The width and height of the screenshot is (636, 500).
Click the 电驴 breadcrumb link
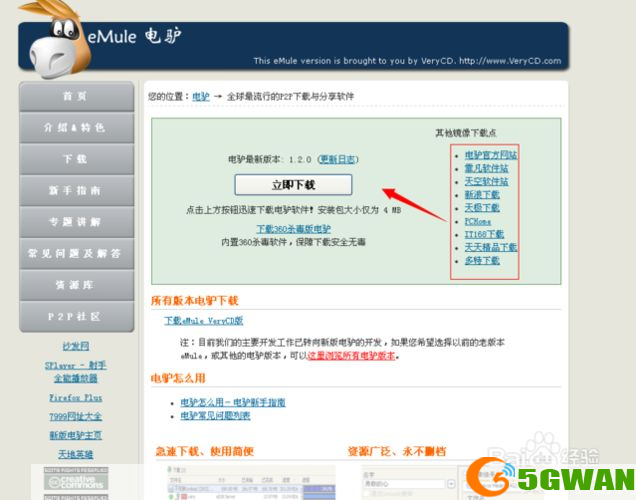point(200,97)
